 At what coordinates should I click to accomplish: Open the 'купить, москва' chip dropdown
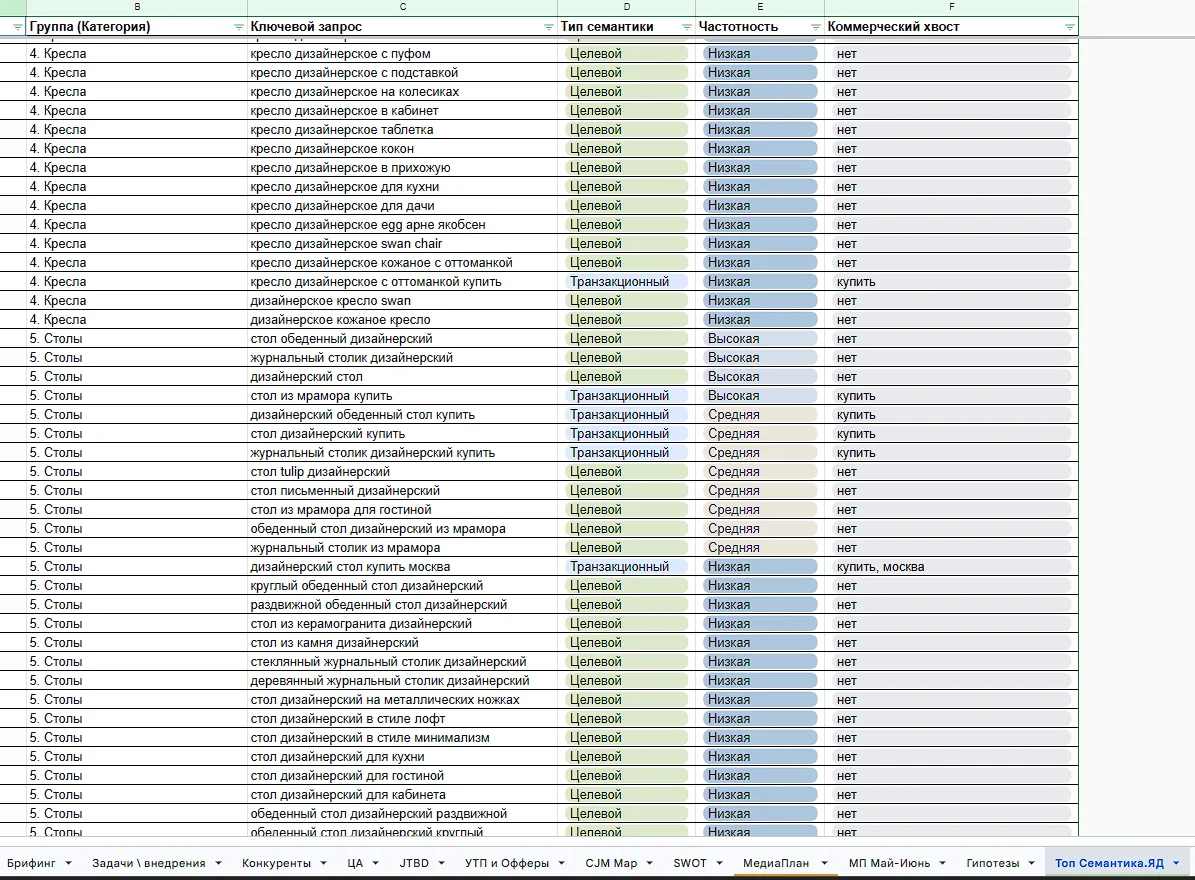[x=950, y=567]
